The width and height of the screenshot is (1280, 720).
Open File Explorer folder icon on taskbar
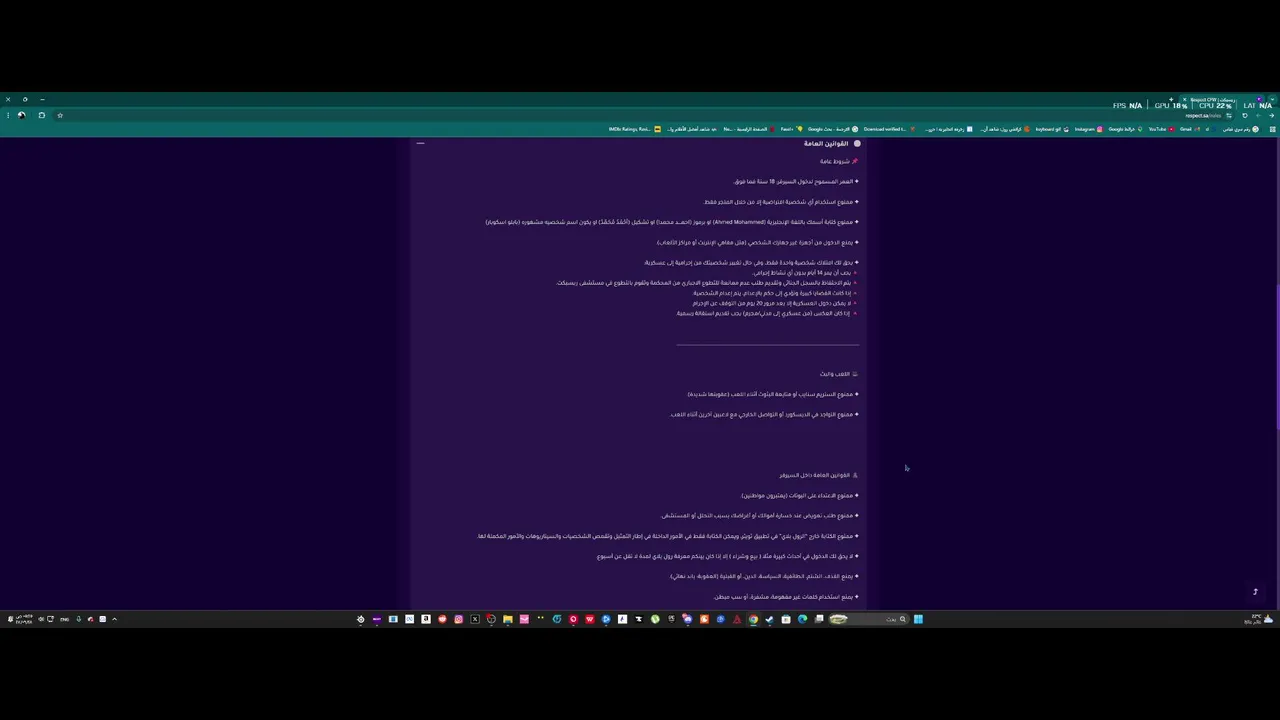point(508,619)
